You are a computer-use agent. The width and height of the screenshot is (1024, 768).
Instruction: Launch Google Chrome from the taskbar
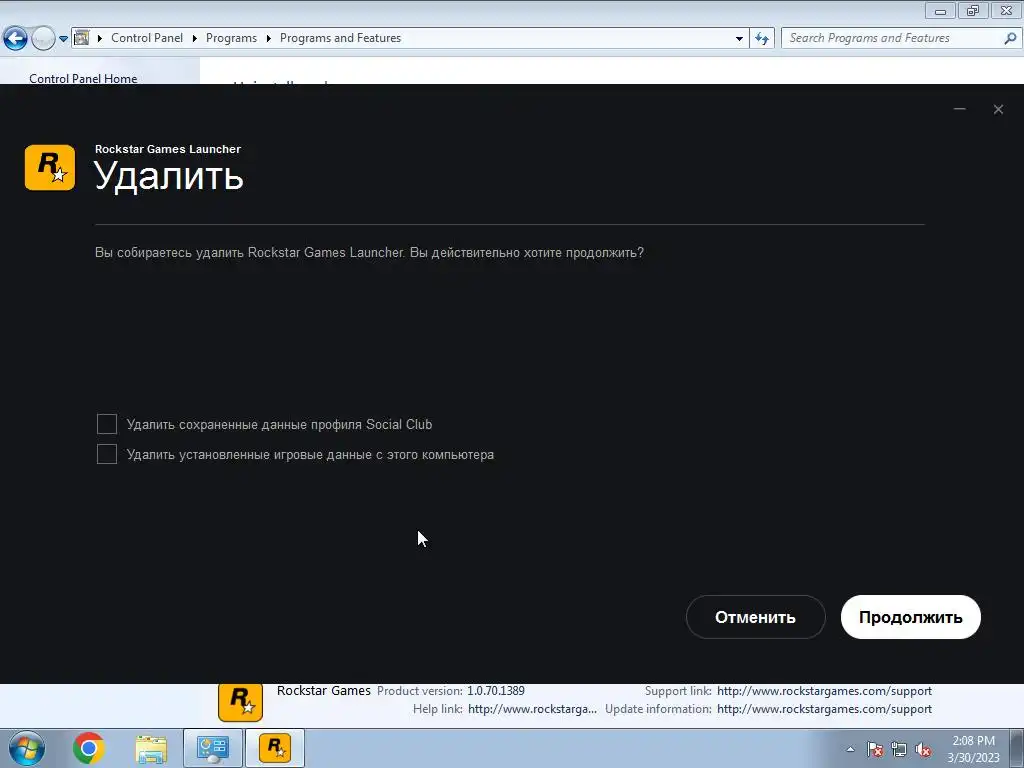pos(89,748)
